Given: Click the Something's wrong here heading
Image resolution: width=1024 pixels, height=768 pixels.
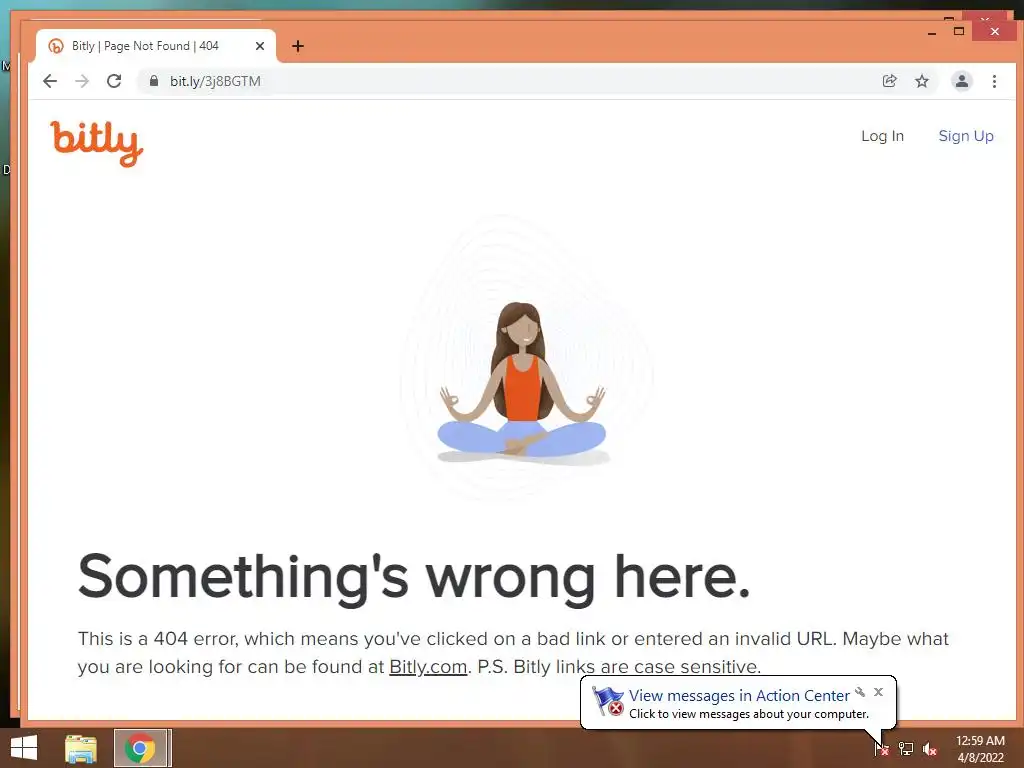Looking at the screenshot, I should (414, 577).
